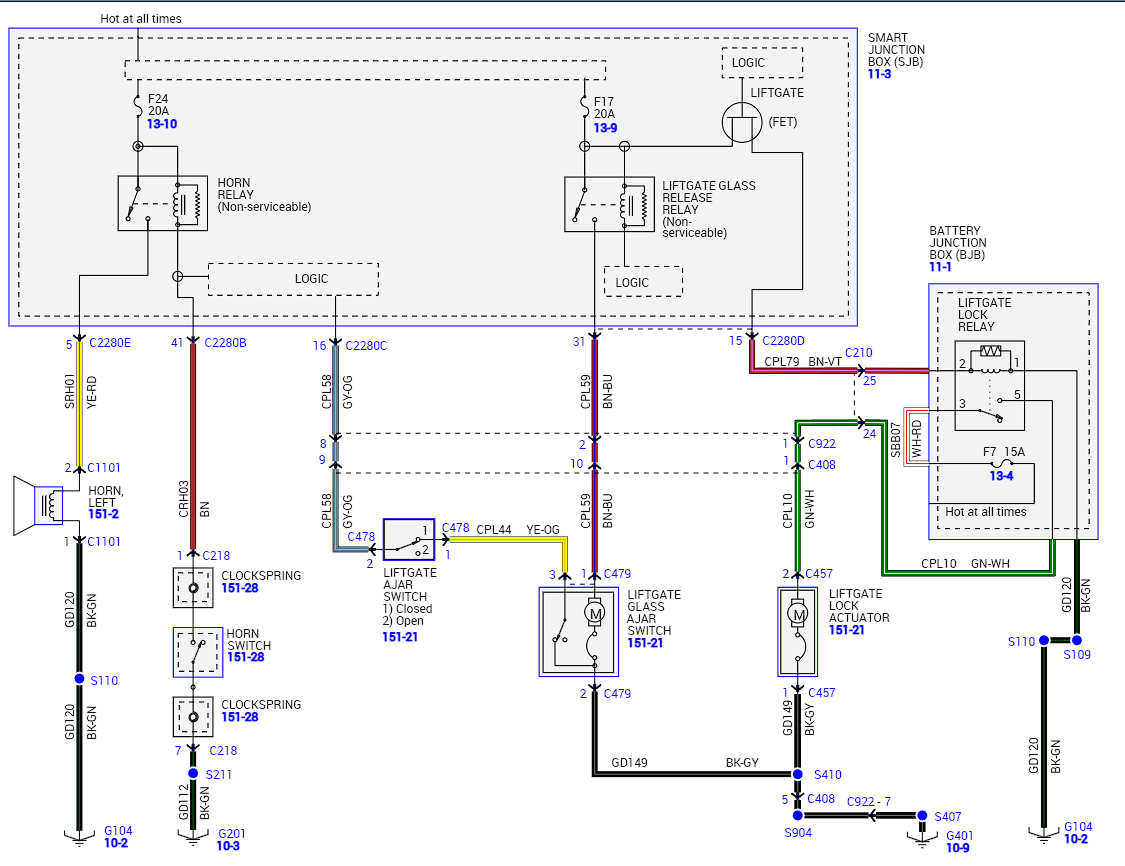This screenshot has width=1125, height=866.
Task: Select the S109 splice dot
Action: click(x=1076, y=640)
